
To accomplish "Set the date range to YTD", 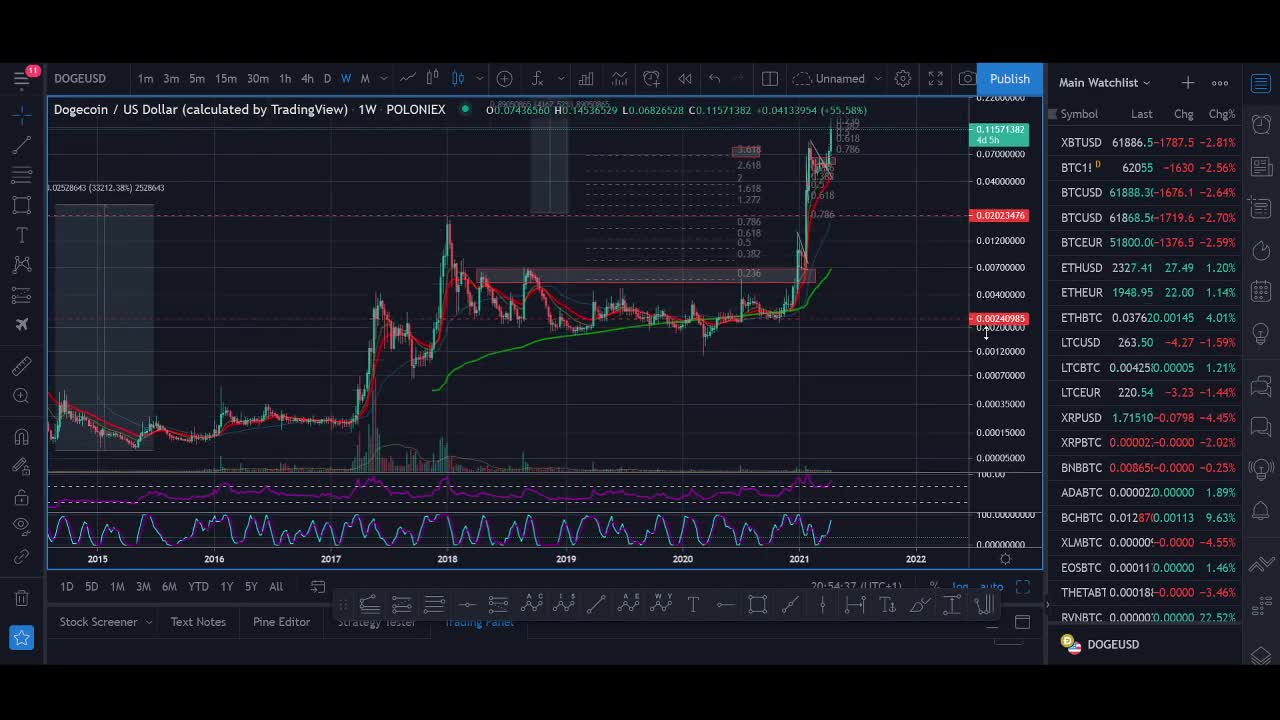I will 198,587.
